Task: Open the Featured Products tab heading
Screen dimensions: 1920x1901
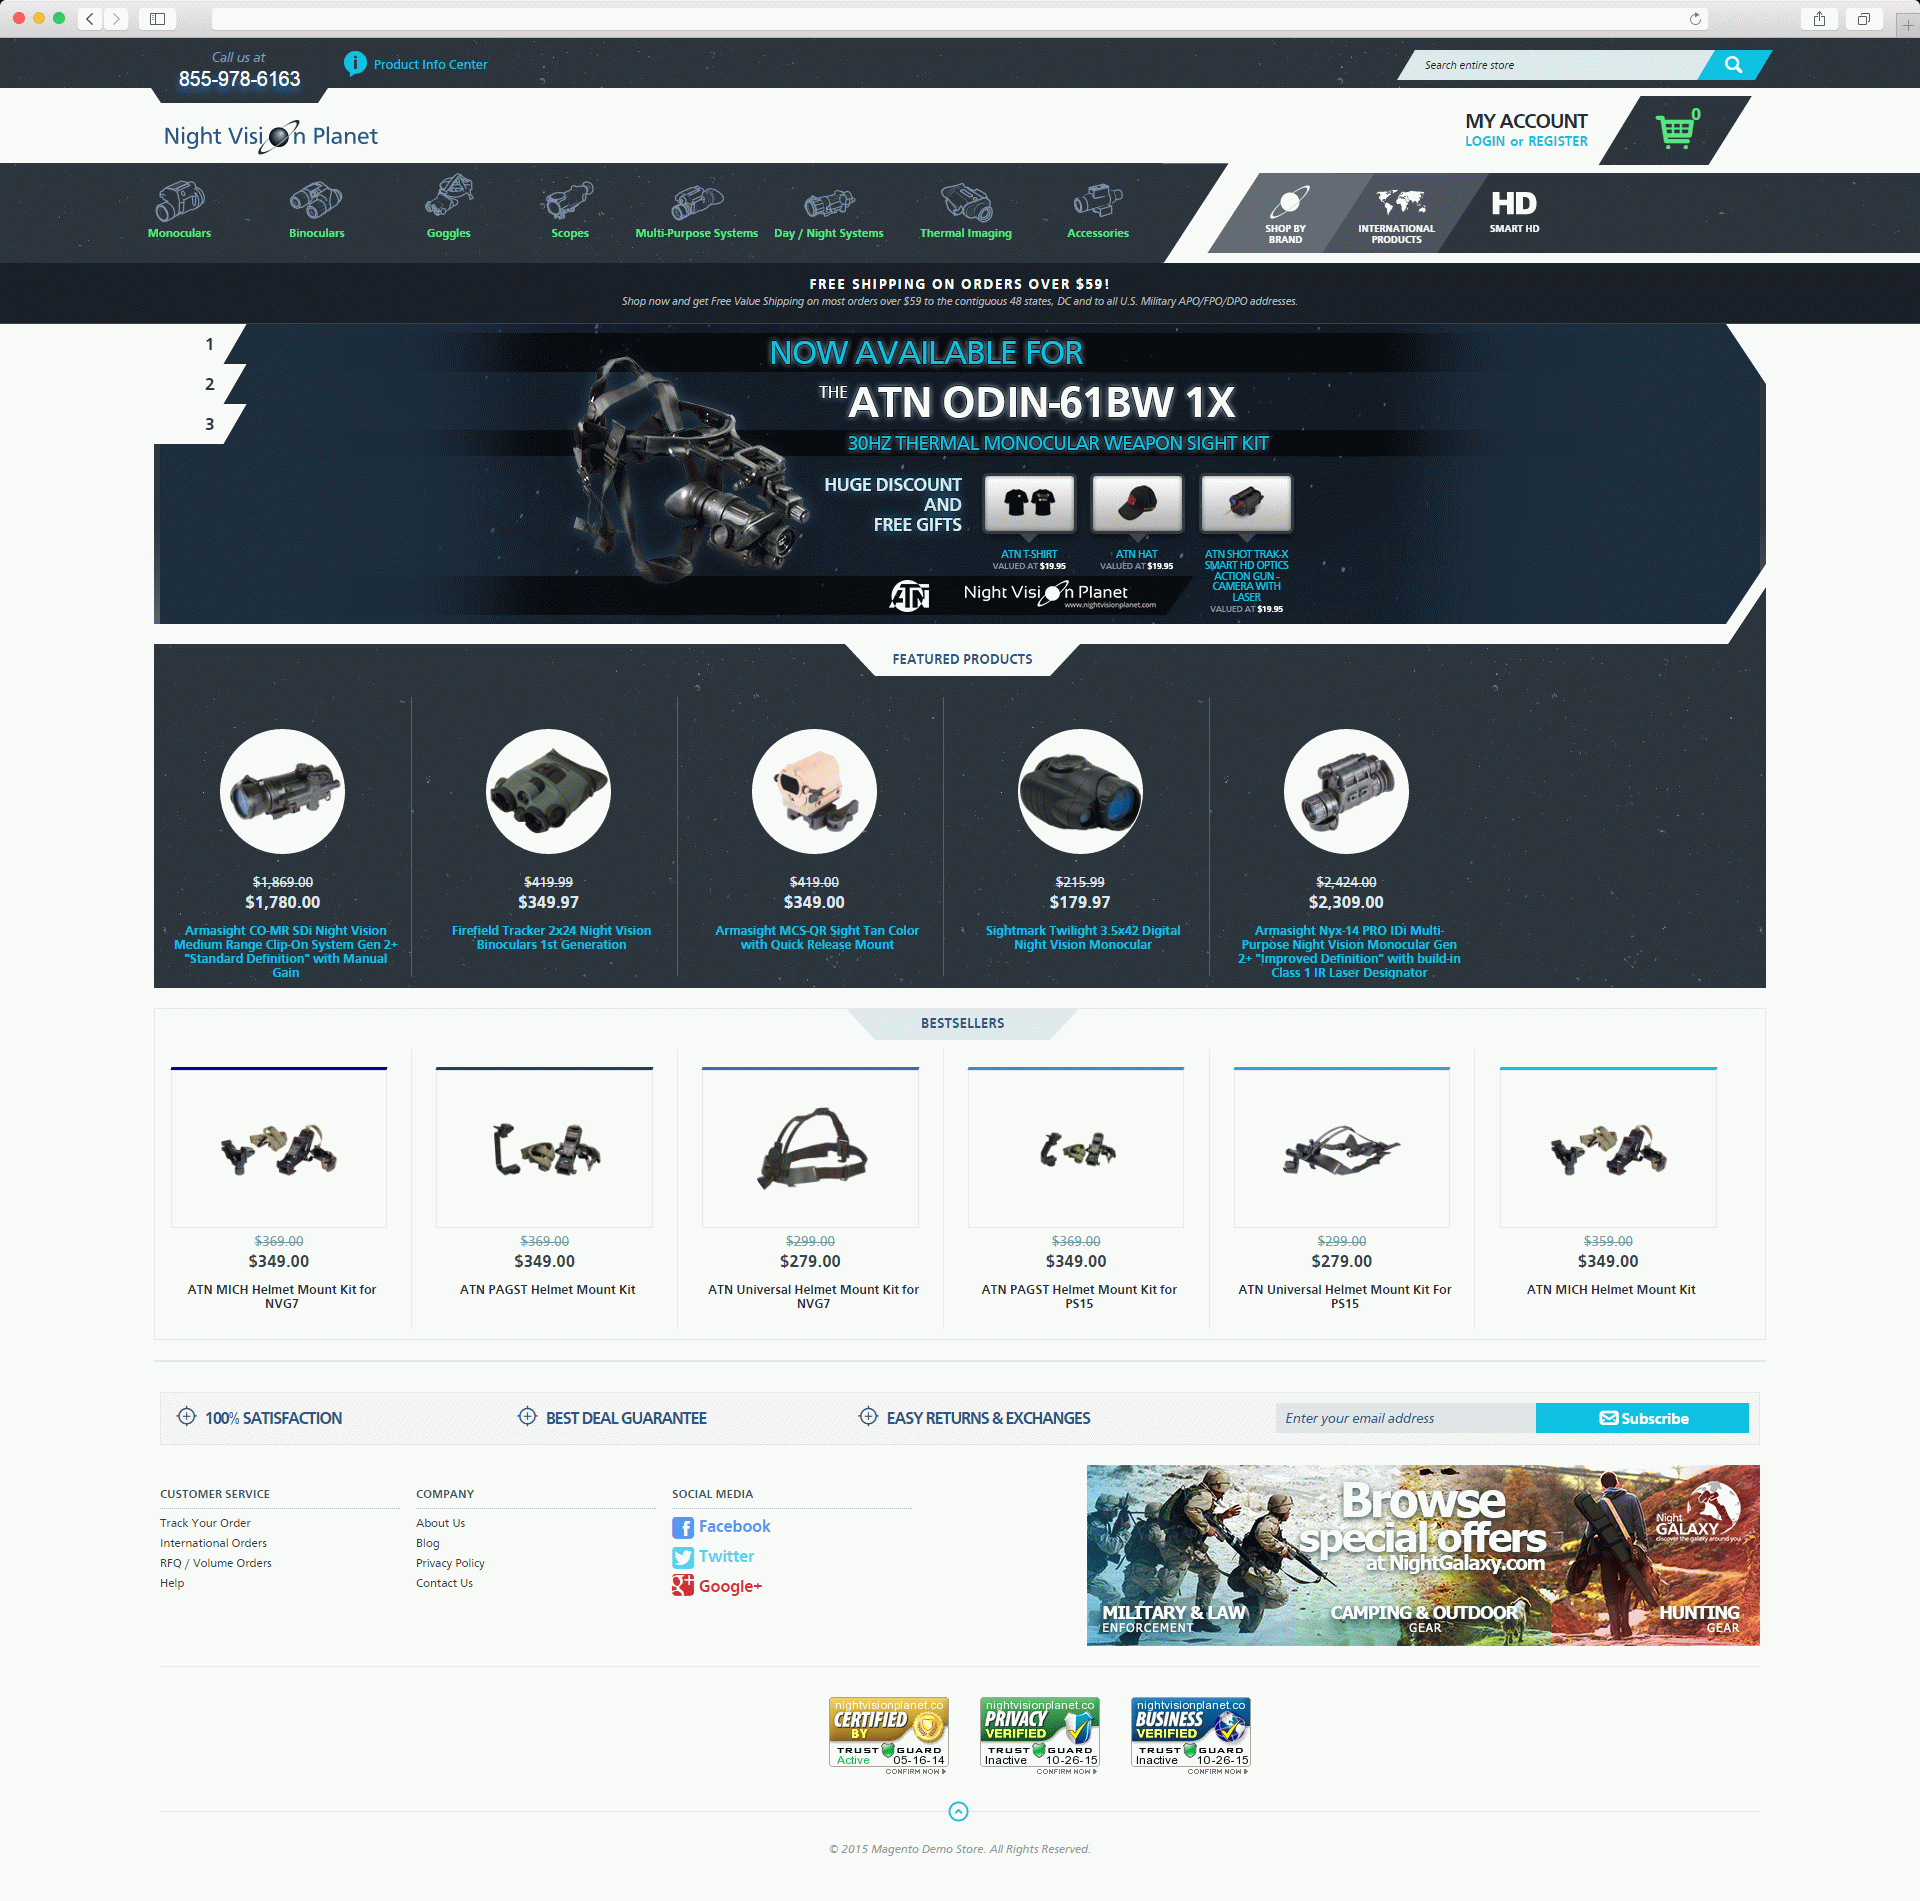Action: click(x=962, y=660)
